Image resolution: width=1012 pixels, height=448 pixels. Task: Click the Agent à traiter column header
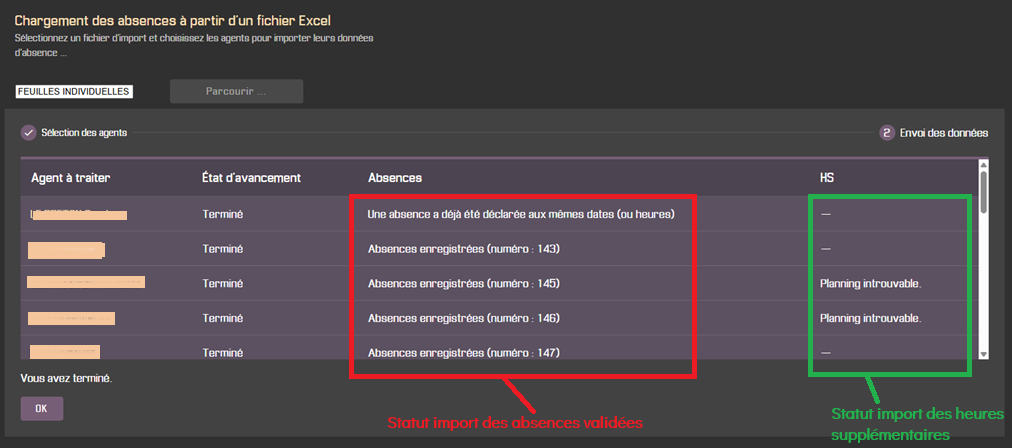coord(70,178)
